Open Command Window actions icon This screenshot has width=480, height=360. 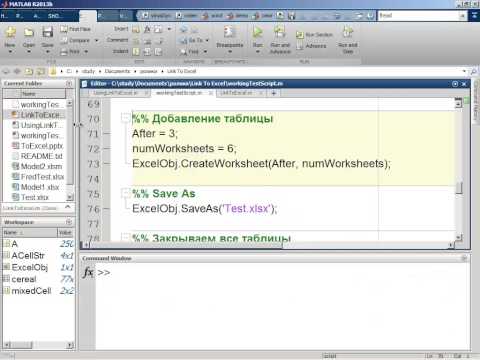(x=464, y=258)
